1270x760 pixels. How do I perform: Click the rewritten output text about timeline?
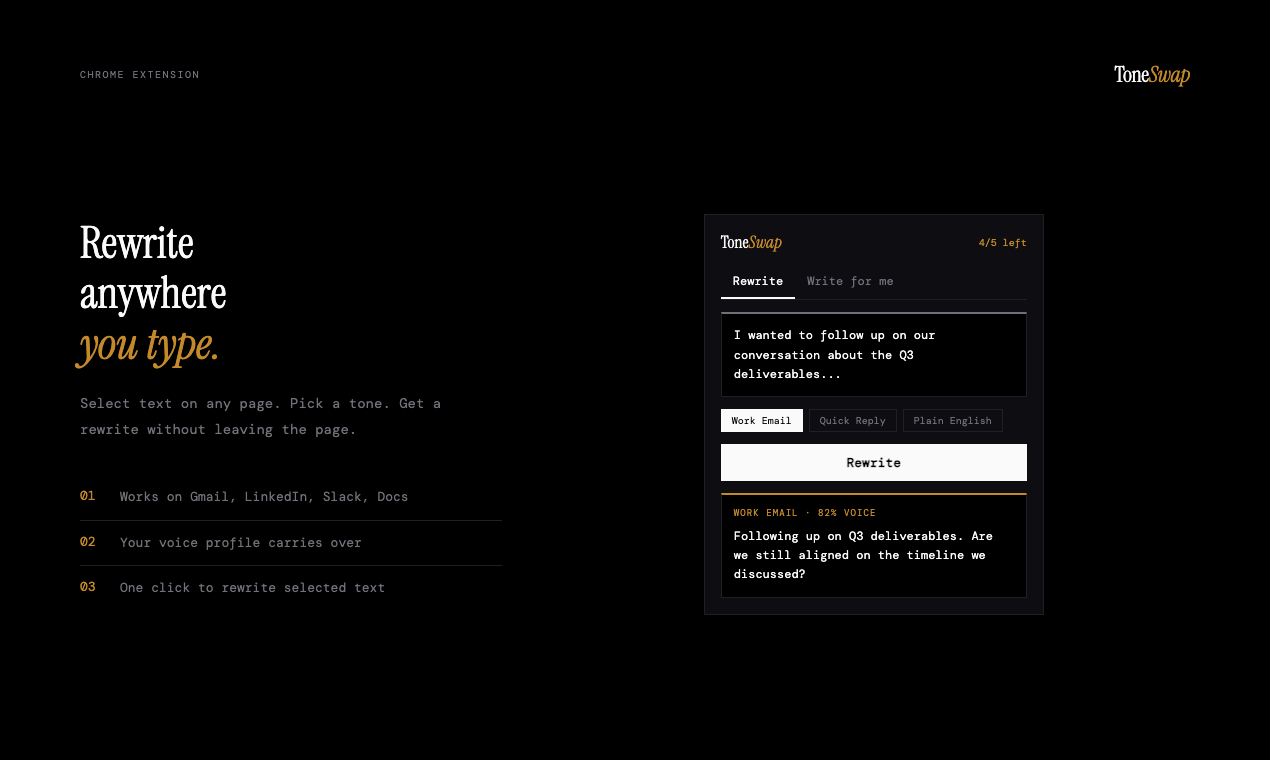click(863, 555)
